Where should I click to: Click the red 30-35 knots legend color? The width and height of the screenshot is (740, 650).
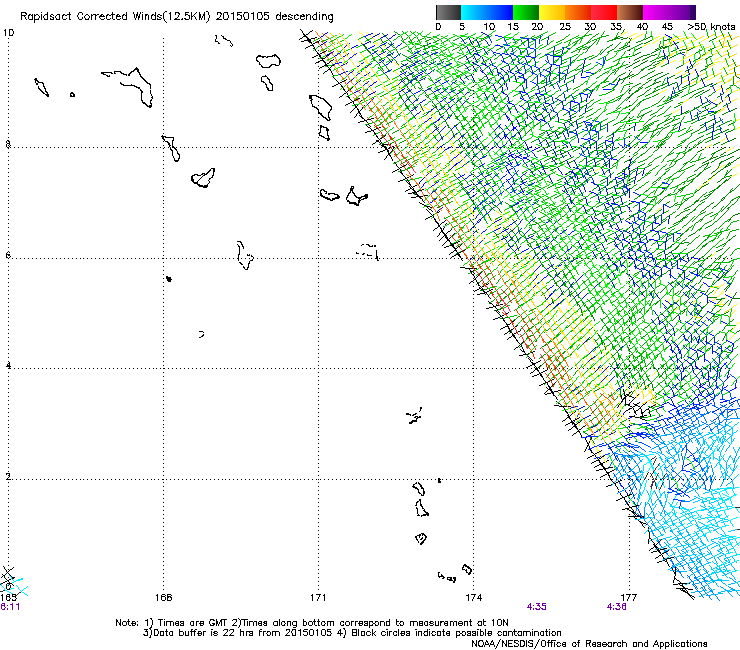(604, 12)
